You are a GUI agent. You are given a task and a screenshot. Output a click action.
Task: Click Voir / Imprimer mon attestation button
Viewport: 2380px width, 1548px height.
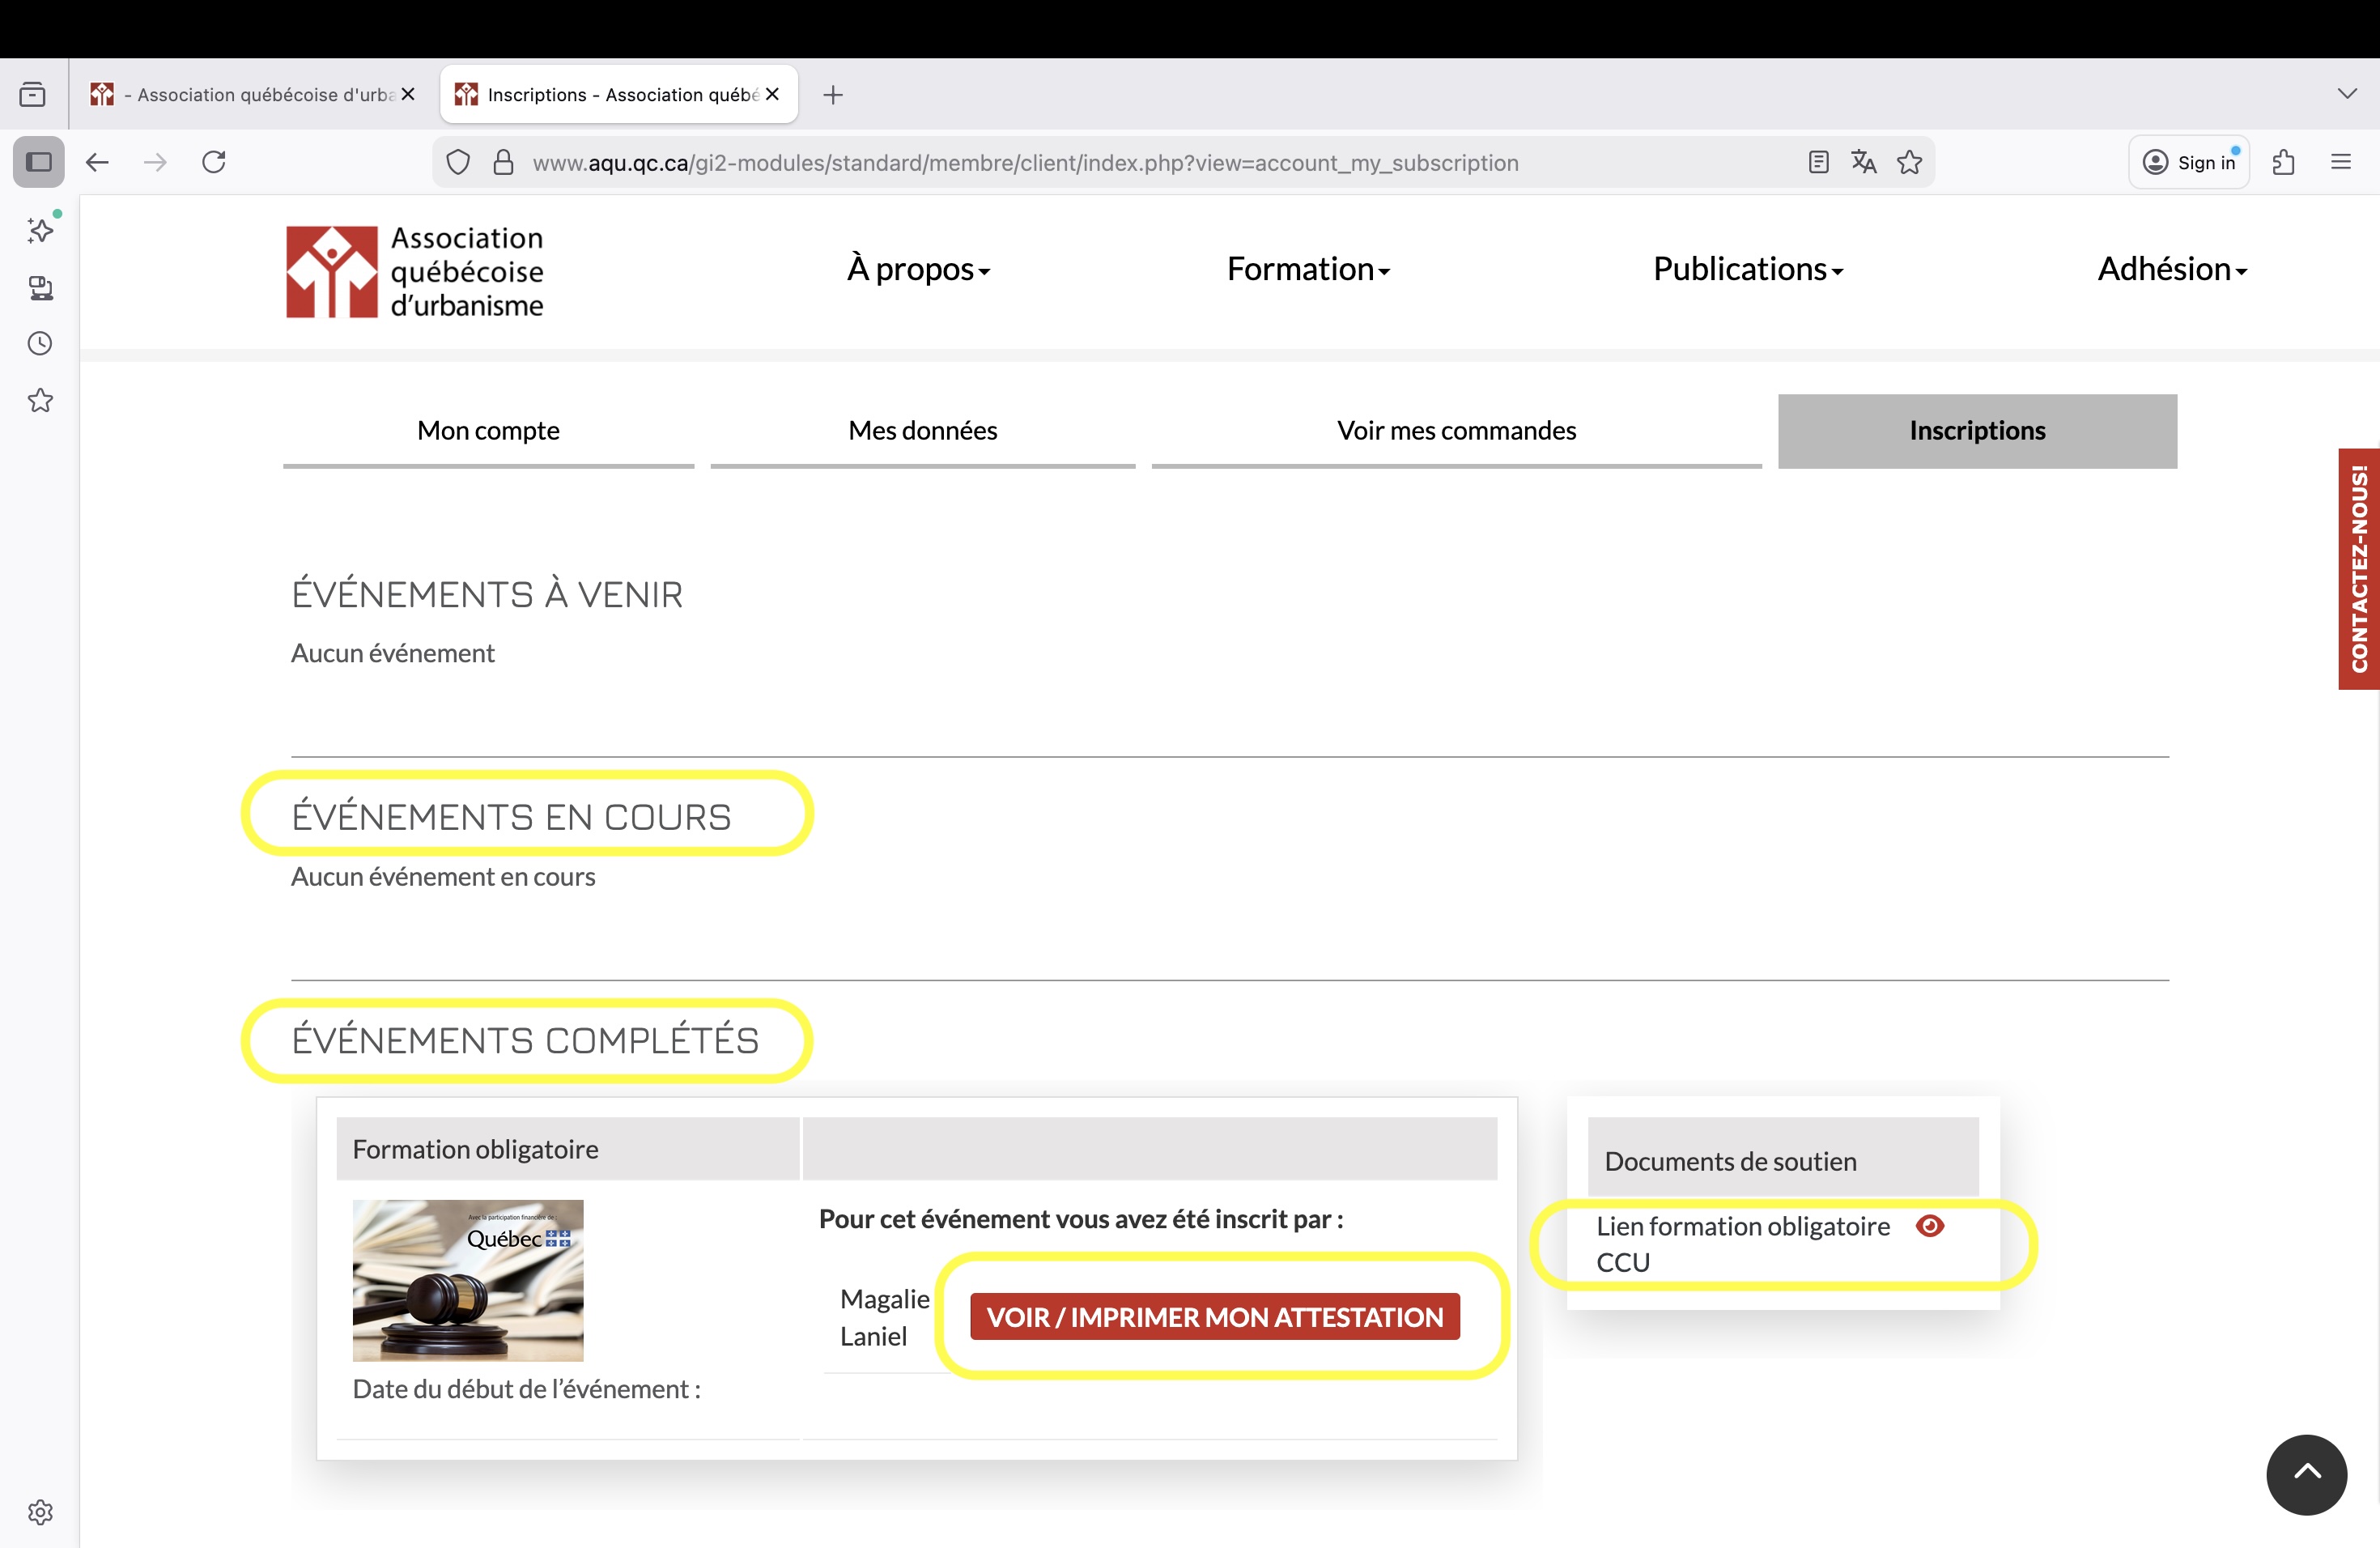[x=1214, y=1317]
